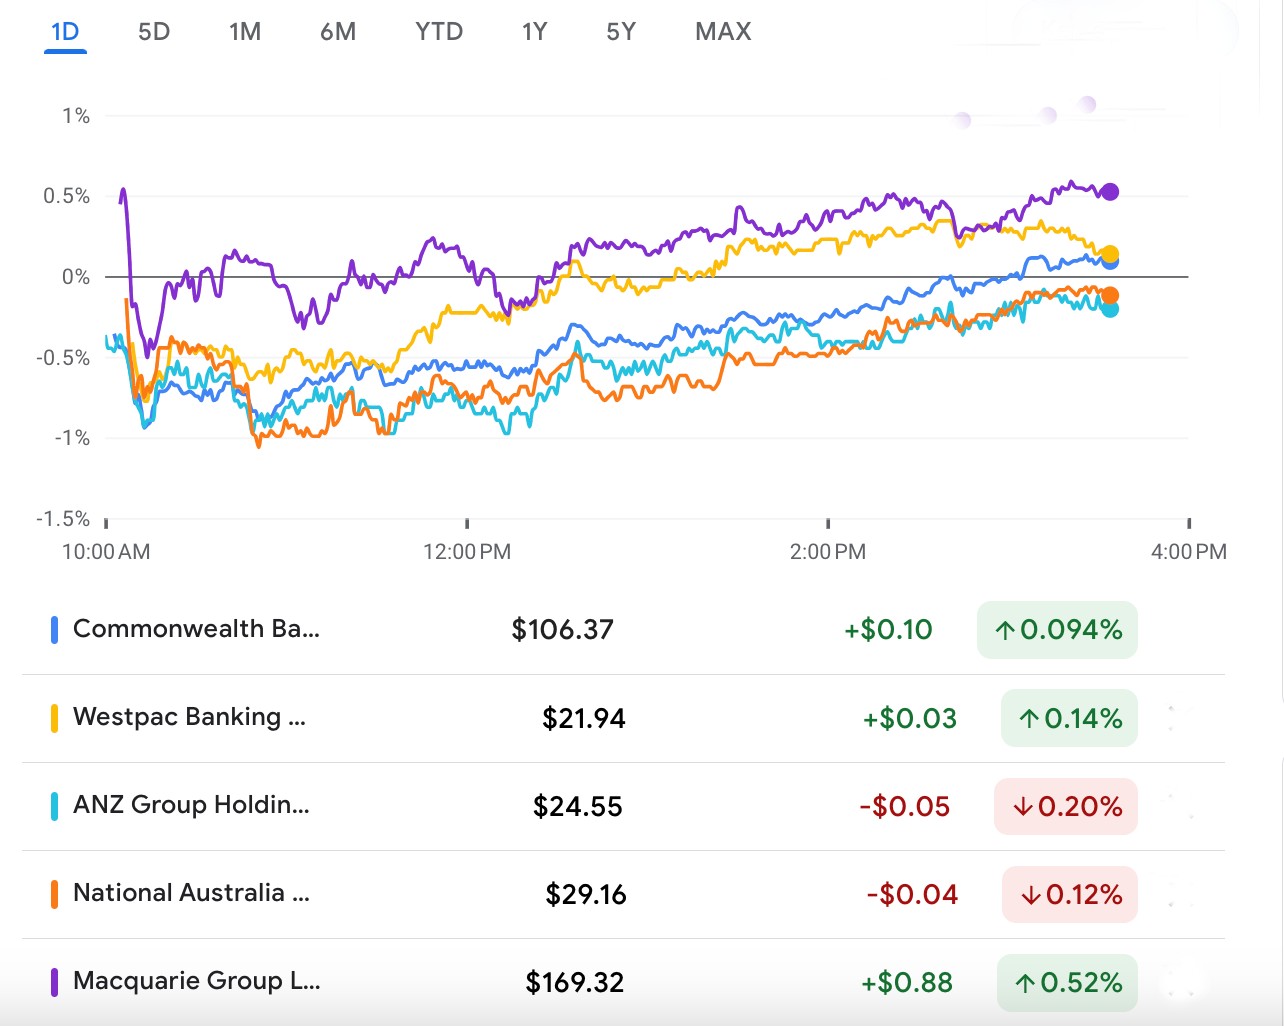Click the 0.5% y-axis label

pos(66,196)
